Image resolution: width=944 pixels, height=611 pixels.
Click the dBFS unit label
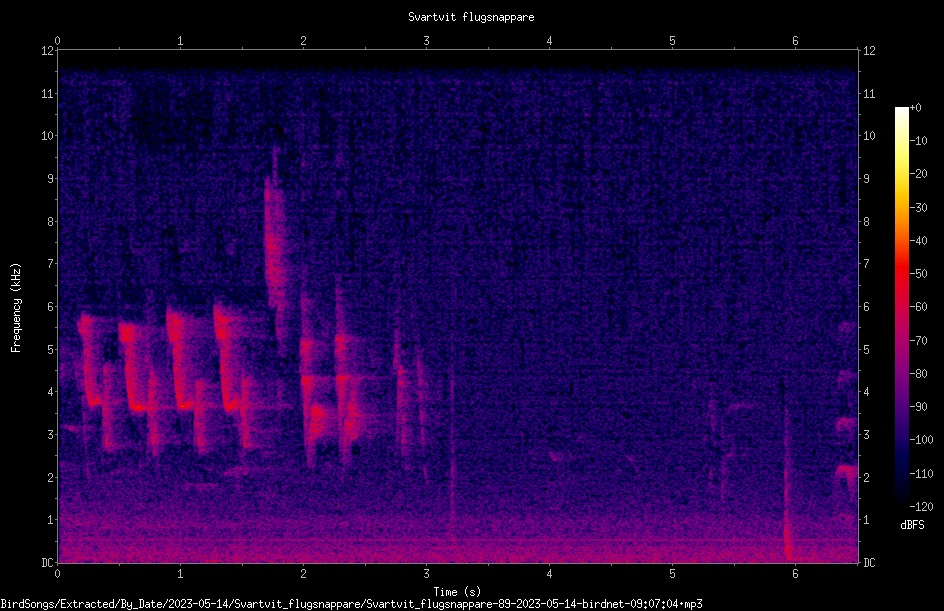point(912,525)
